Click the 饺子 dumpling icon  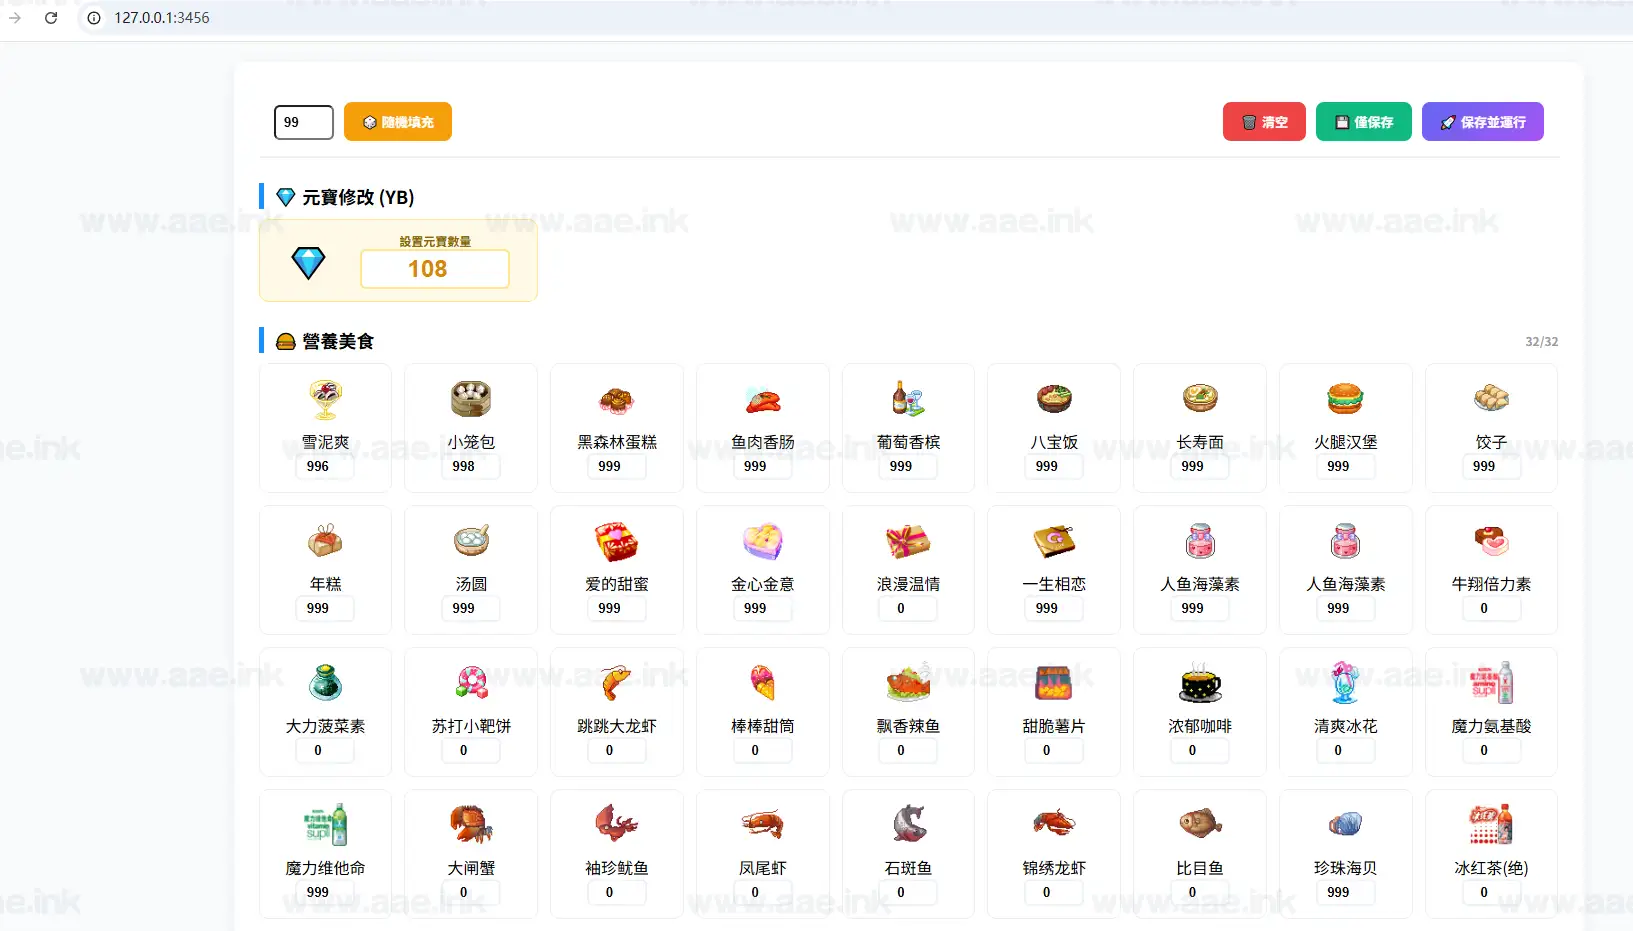(1491, 399)
